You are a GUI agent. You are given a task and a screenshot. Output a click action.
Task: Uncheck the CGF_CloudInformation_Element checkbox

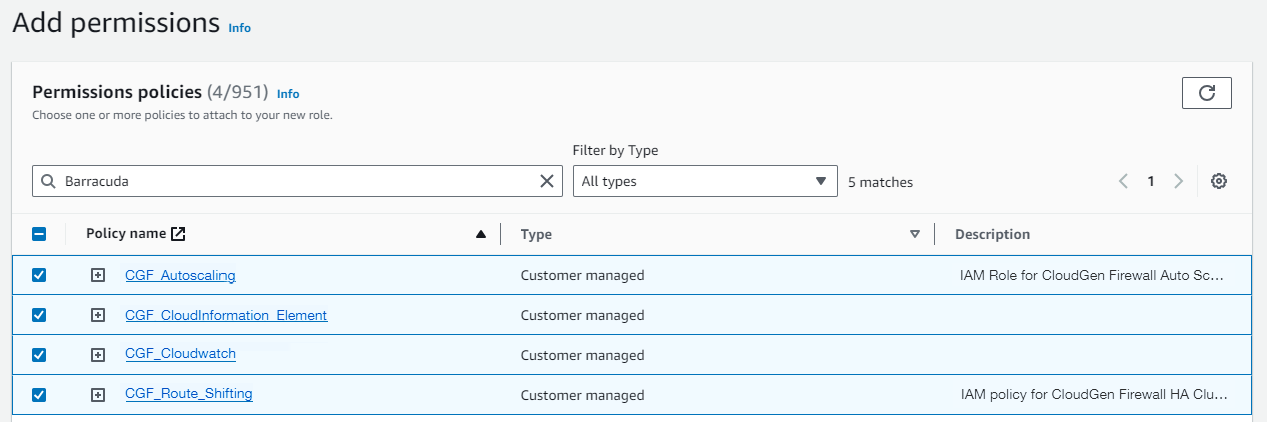click(x=39, y=315)
